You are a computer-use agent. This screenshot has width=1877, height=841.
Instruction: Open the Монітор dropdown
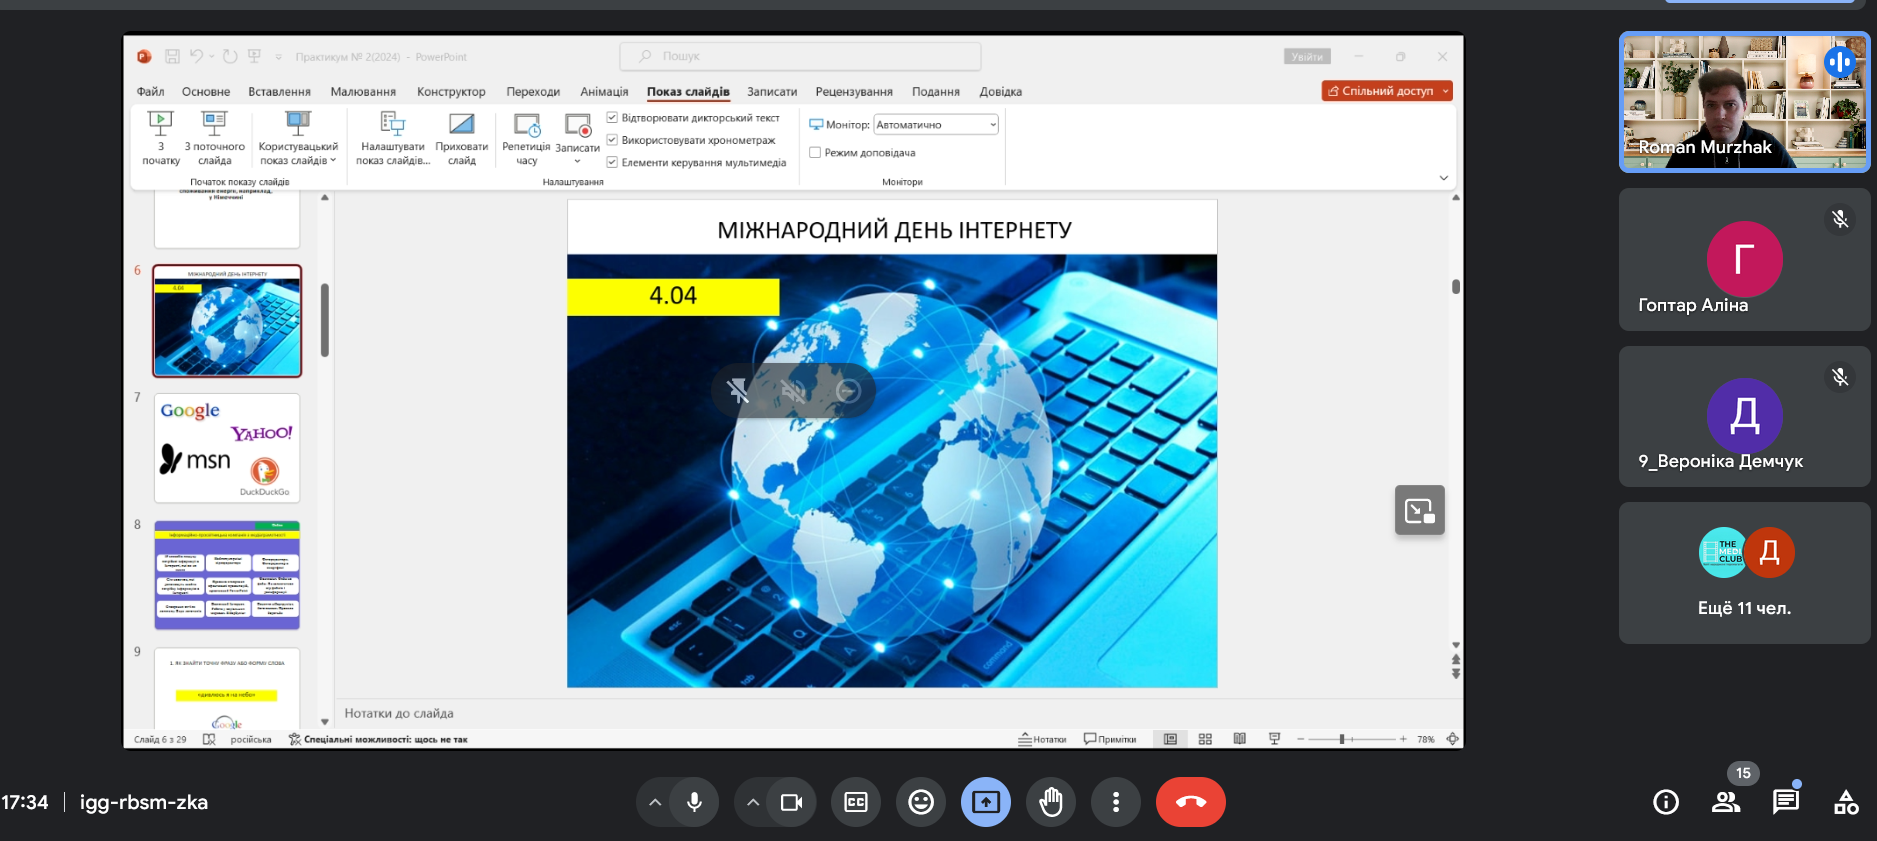coord(935,125)
